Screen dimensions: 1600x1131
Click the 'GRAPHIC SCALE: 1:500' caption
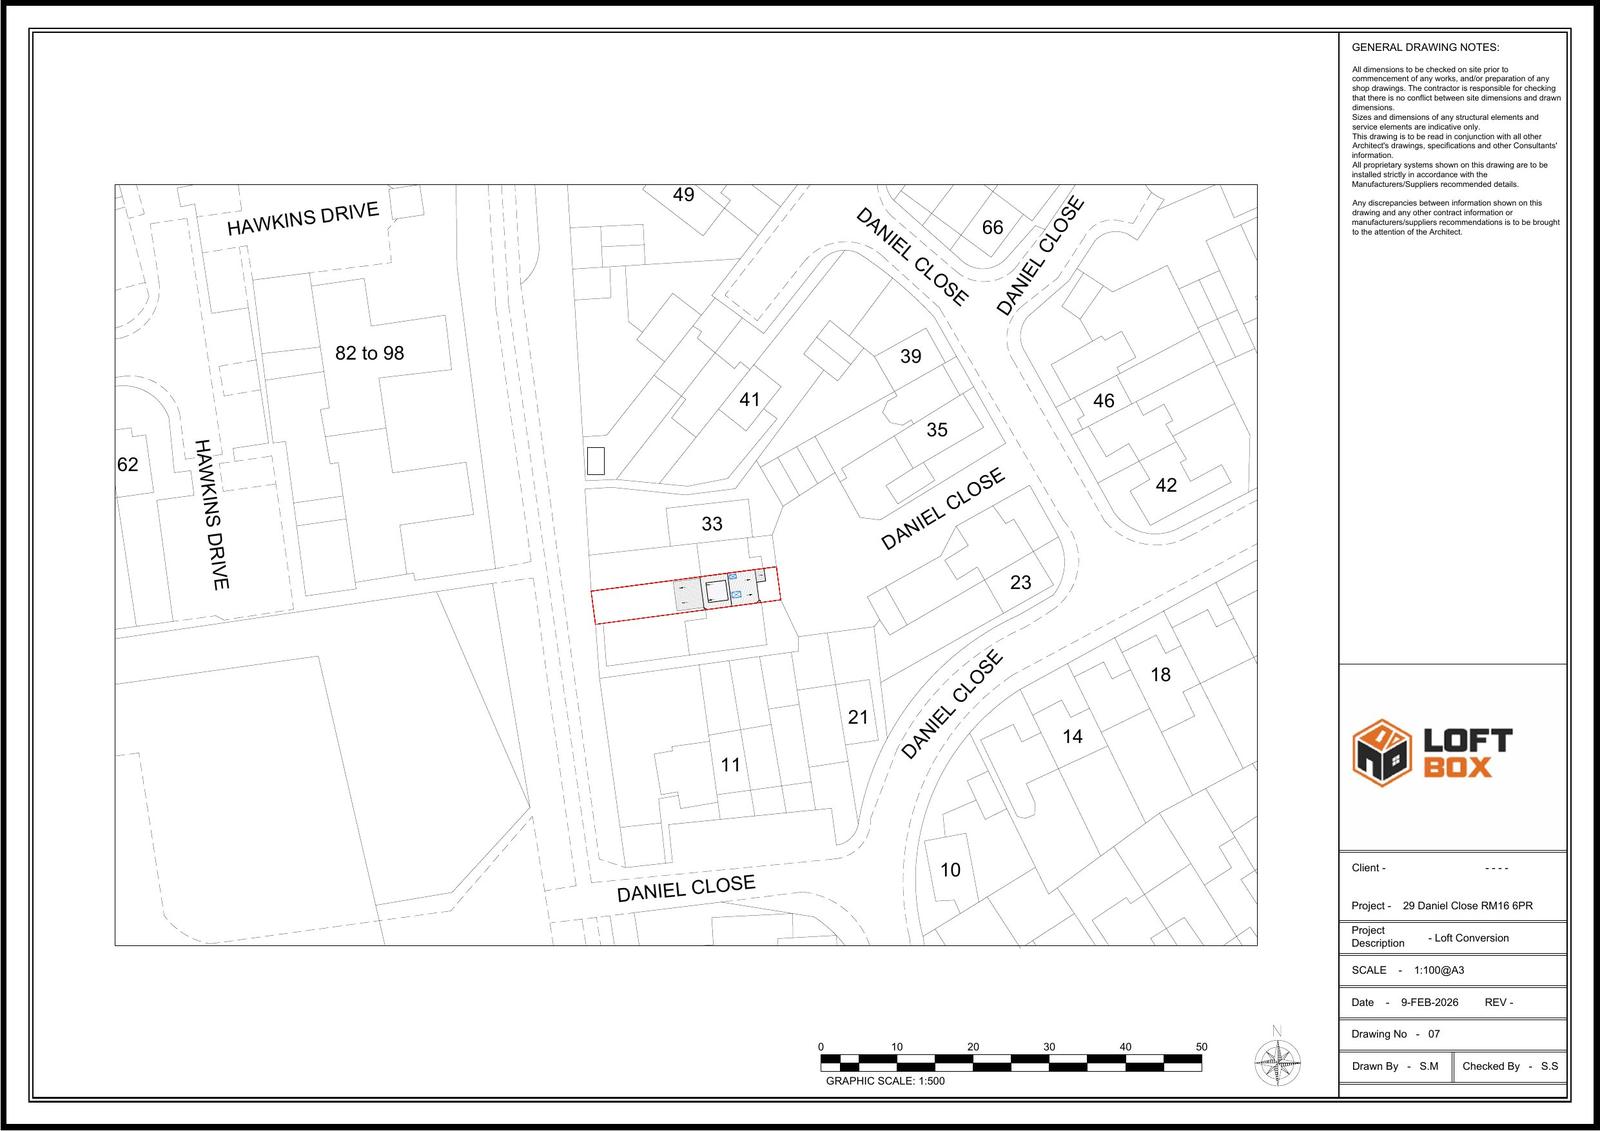click(x=885, y=1081)
